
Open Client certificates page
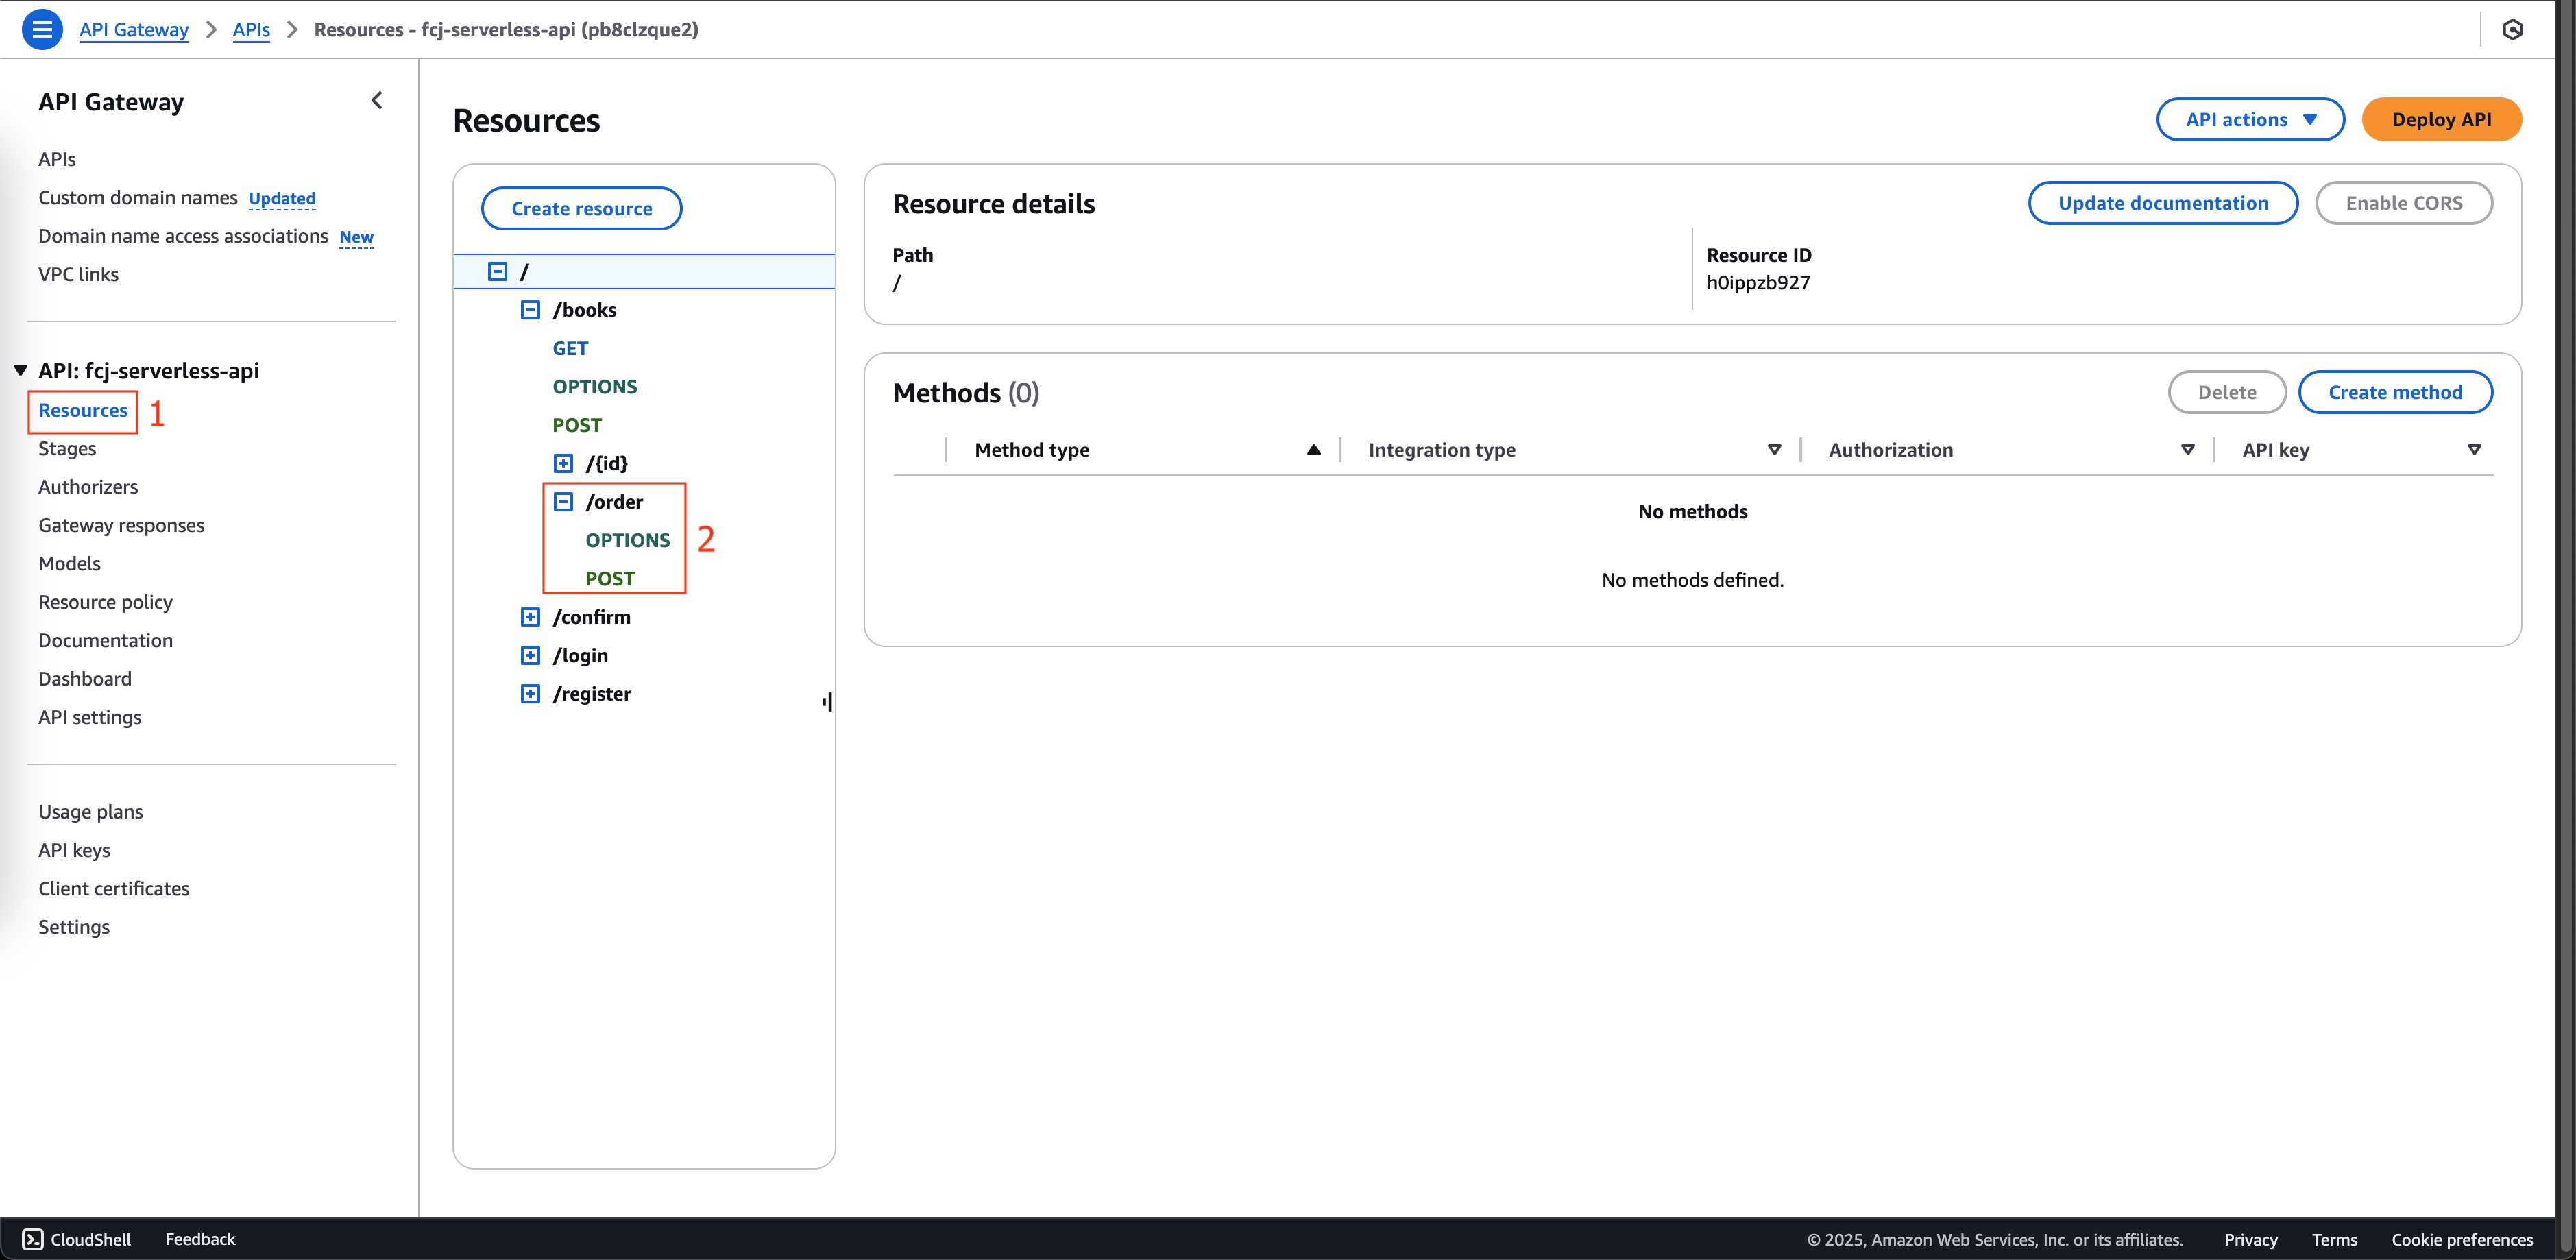(x=114, y=889)
